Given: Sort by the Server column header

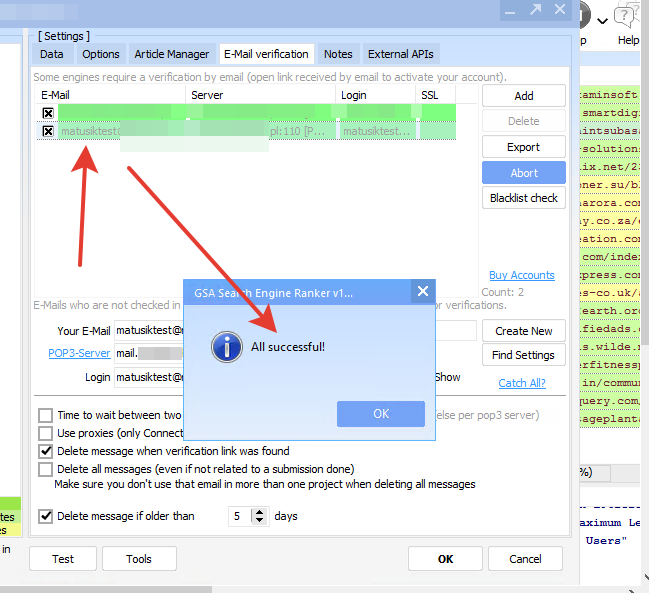Looking at the screenshot, I should click(x=260, y=95).
